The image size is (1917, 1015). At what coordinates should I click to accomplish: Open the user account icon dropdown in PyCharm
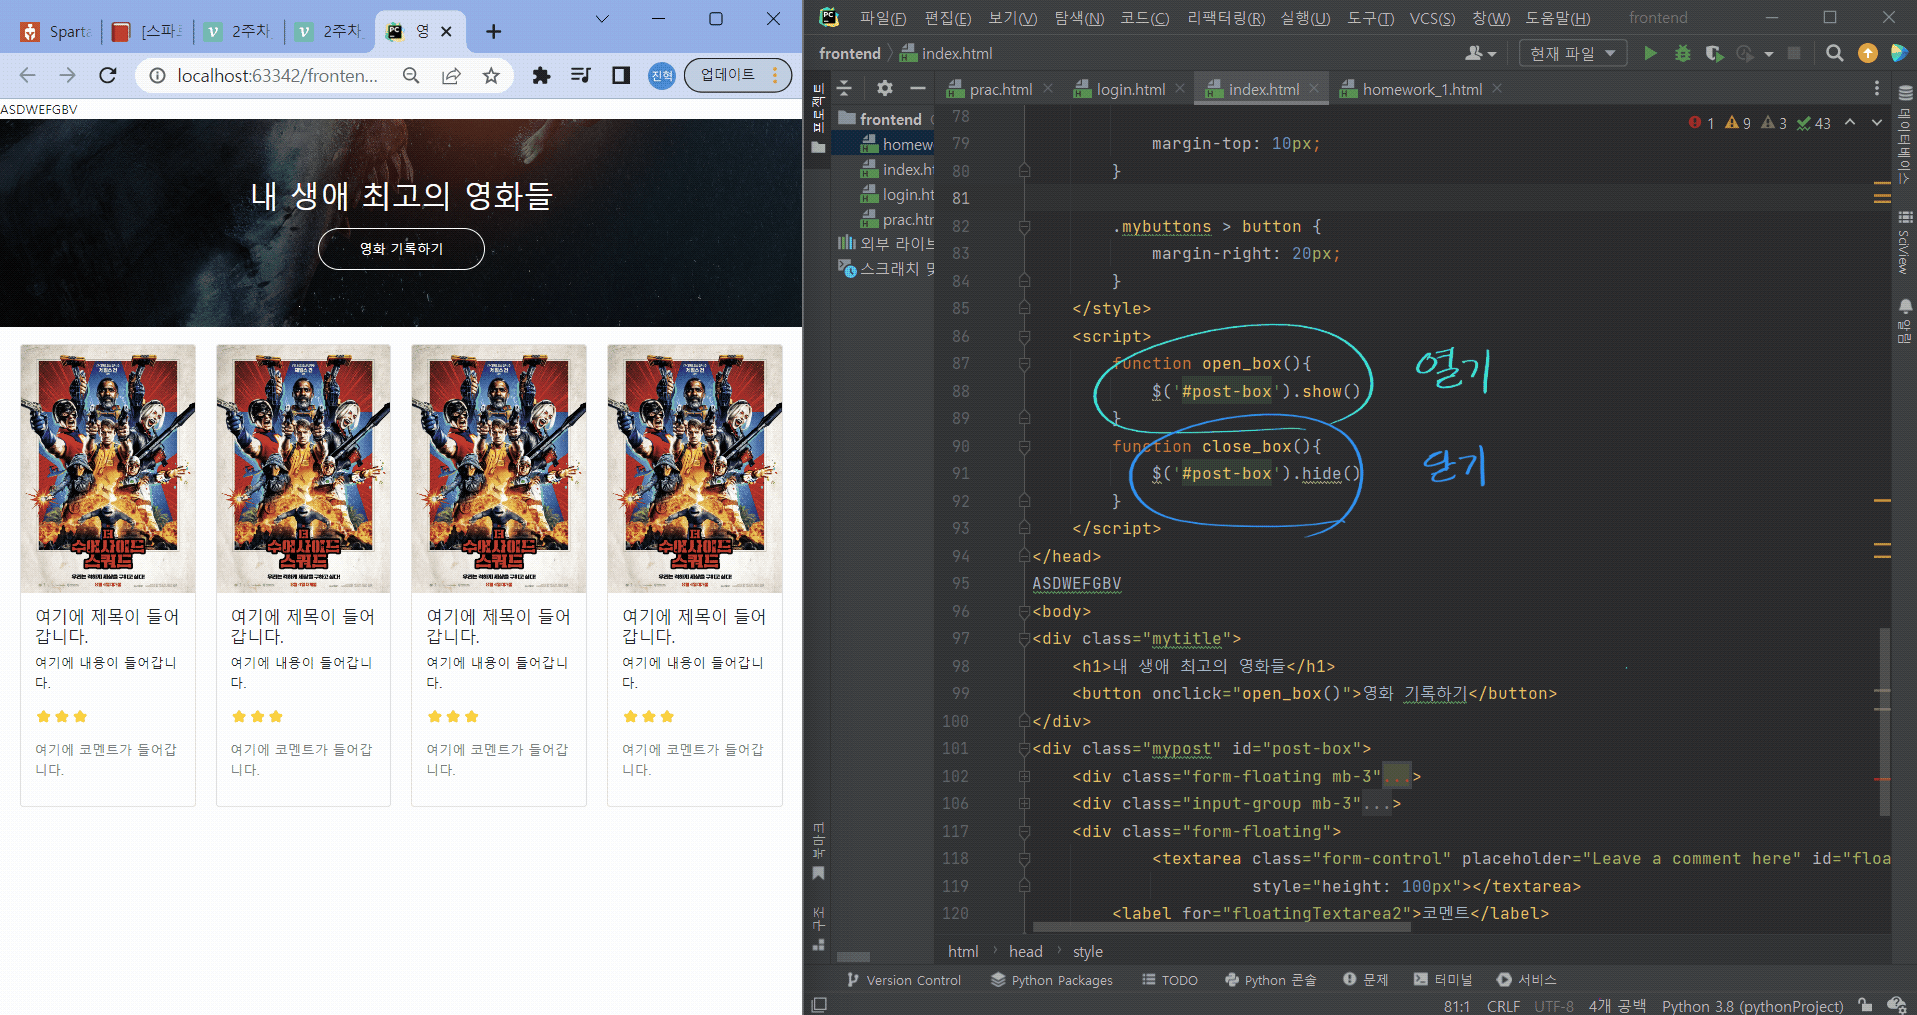pos(1480,53)
